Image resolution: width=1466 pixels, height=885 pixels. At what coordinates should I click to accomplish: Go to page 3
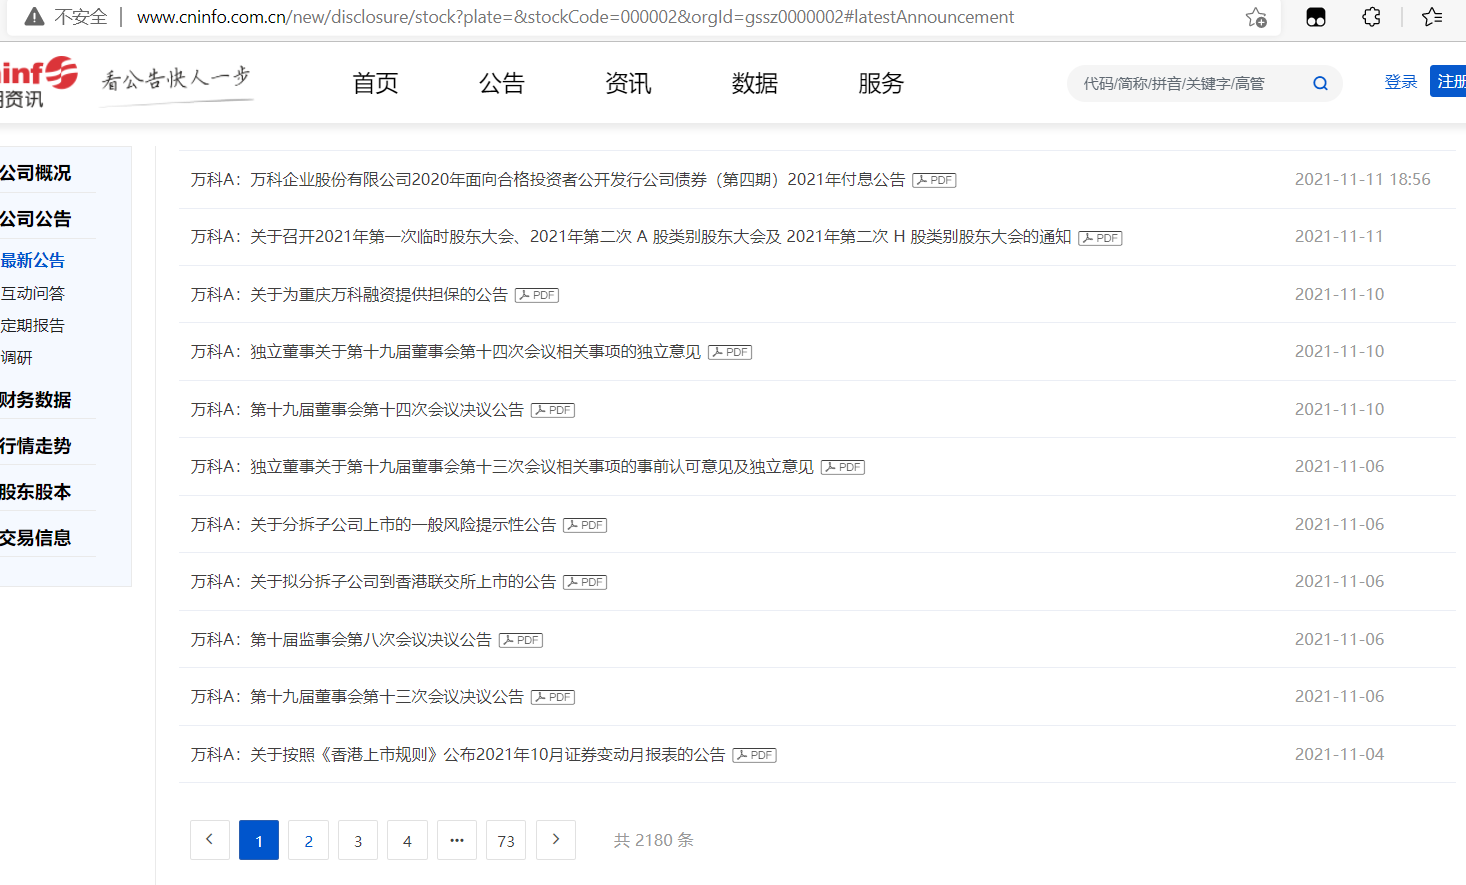[x=358, y=840]
